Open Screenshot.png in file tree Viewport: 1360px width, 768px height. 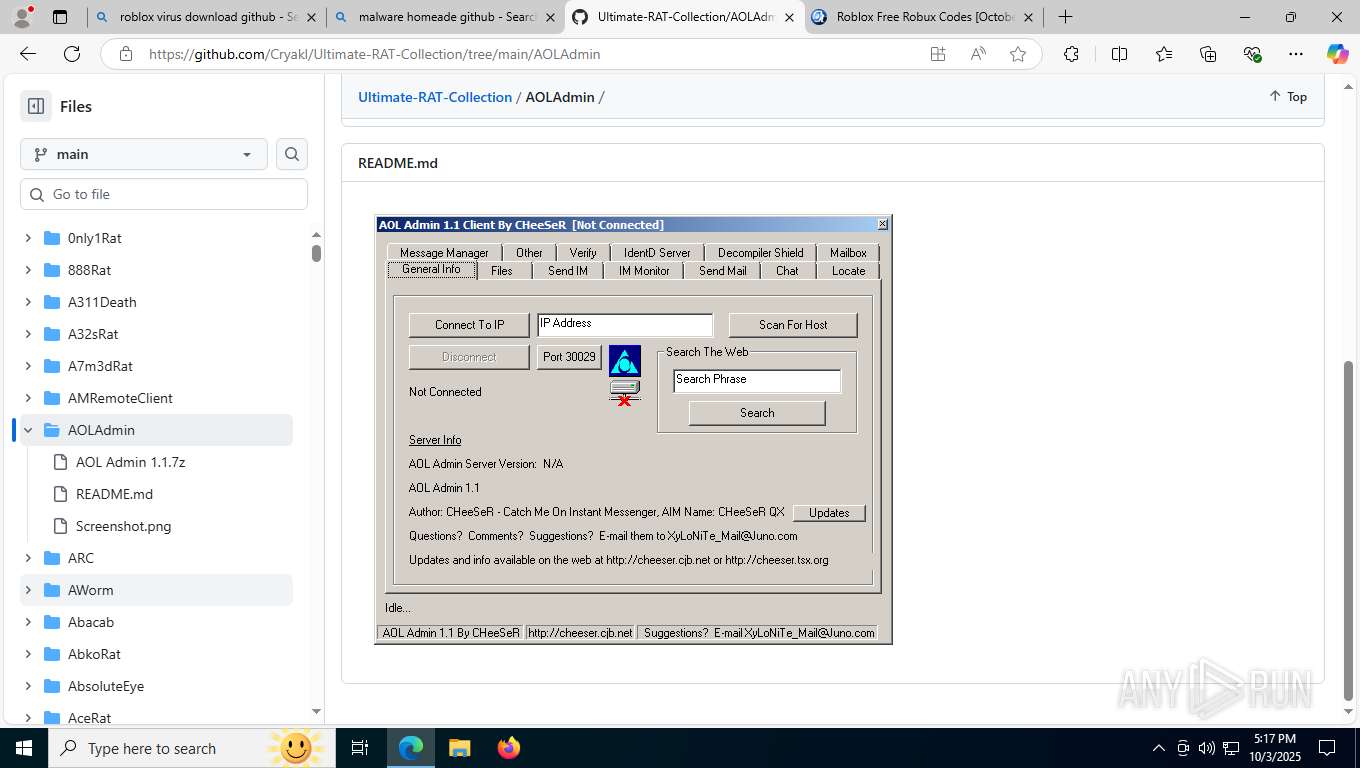coord(123,526)
